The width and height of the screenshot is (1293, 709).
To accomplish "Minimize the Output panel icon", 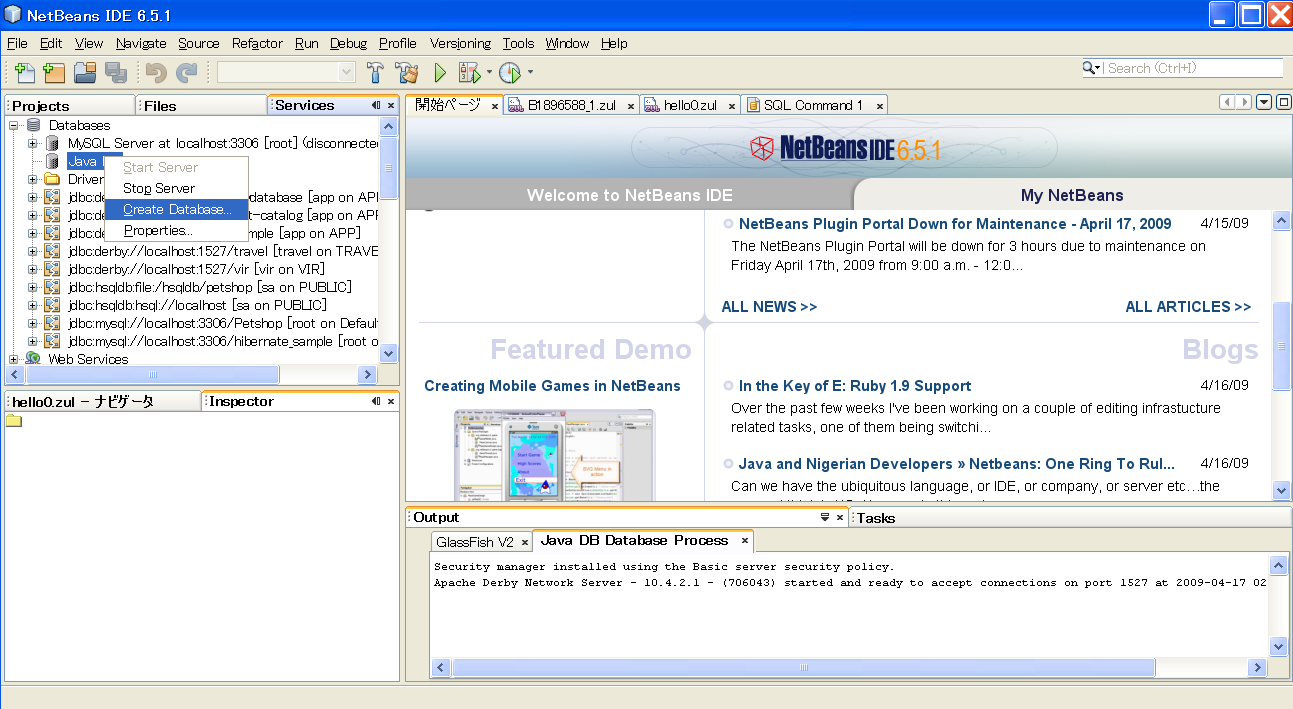I will (x=825, y=517).
